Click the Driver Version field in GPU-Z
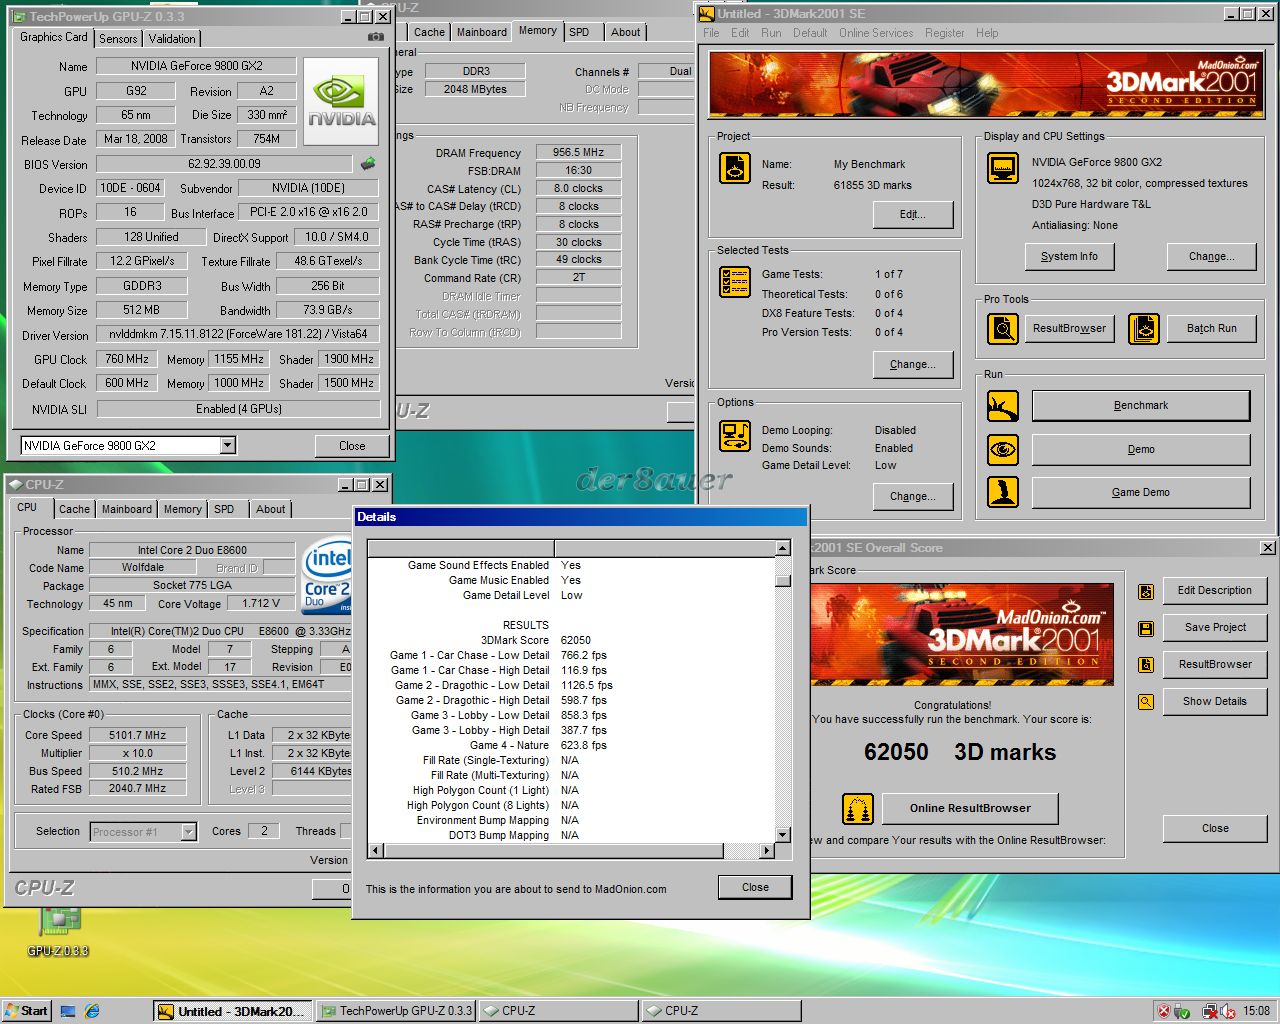Image resolution: width=1280 pixels, height=1024 pixels. pos(238,334)
